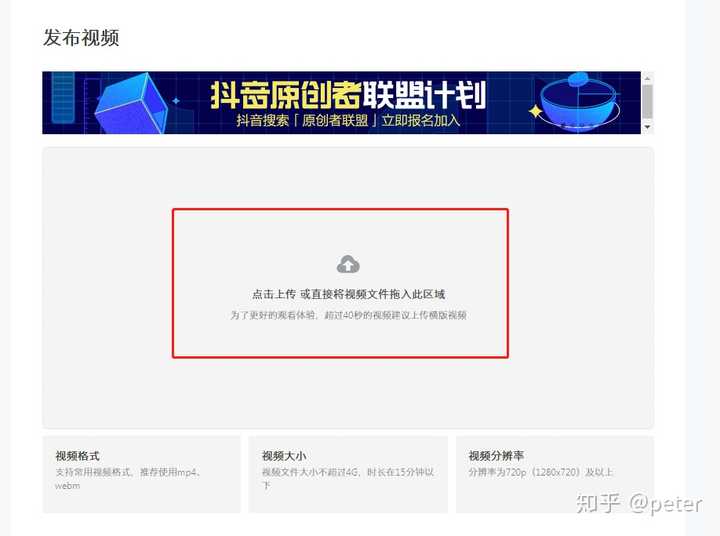Click the mp4, webm format description
This screenshot has height=536, width=720.
coord(128,479)
